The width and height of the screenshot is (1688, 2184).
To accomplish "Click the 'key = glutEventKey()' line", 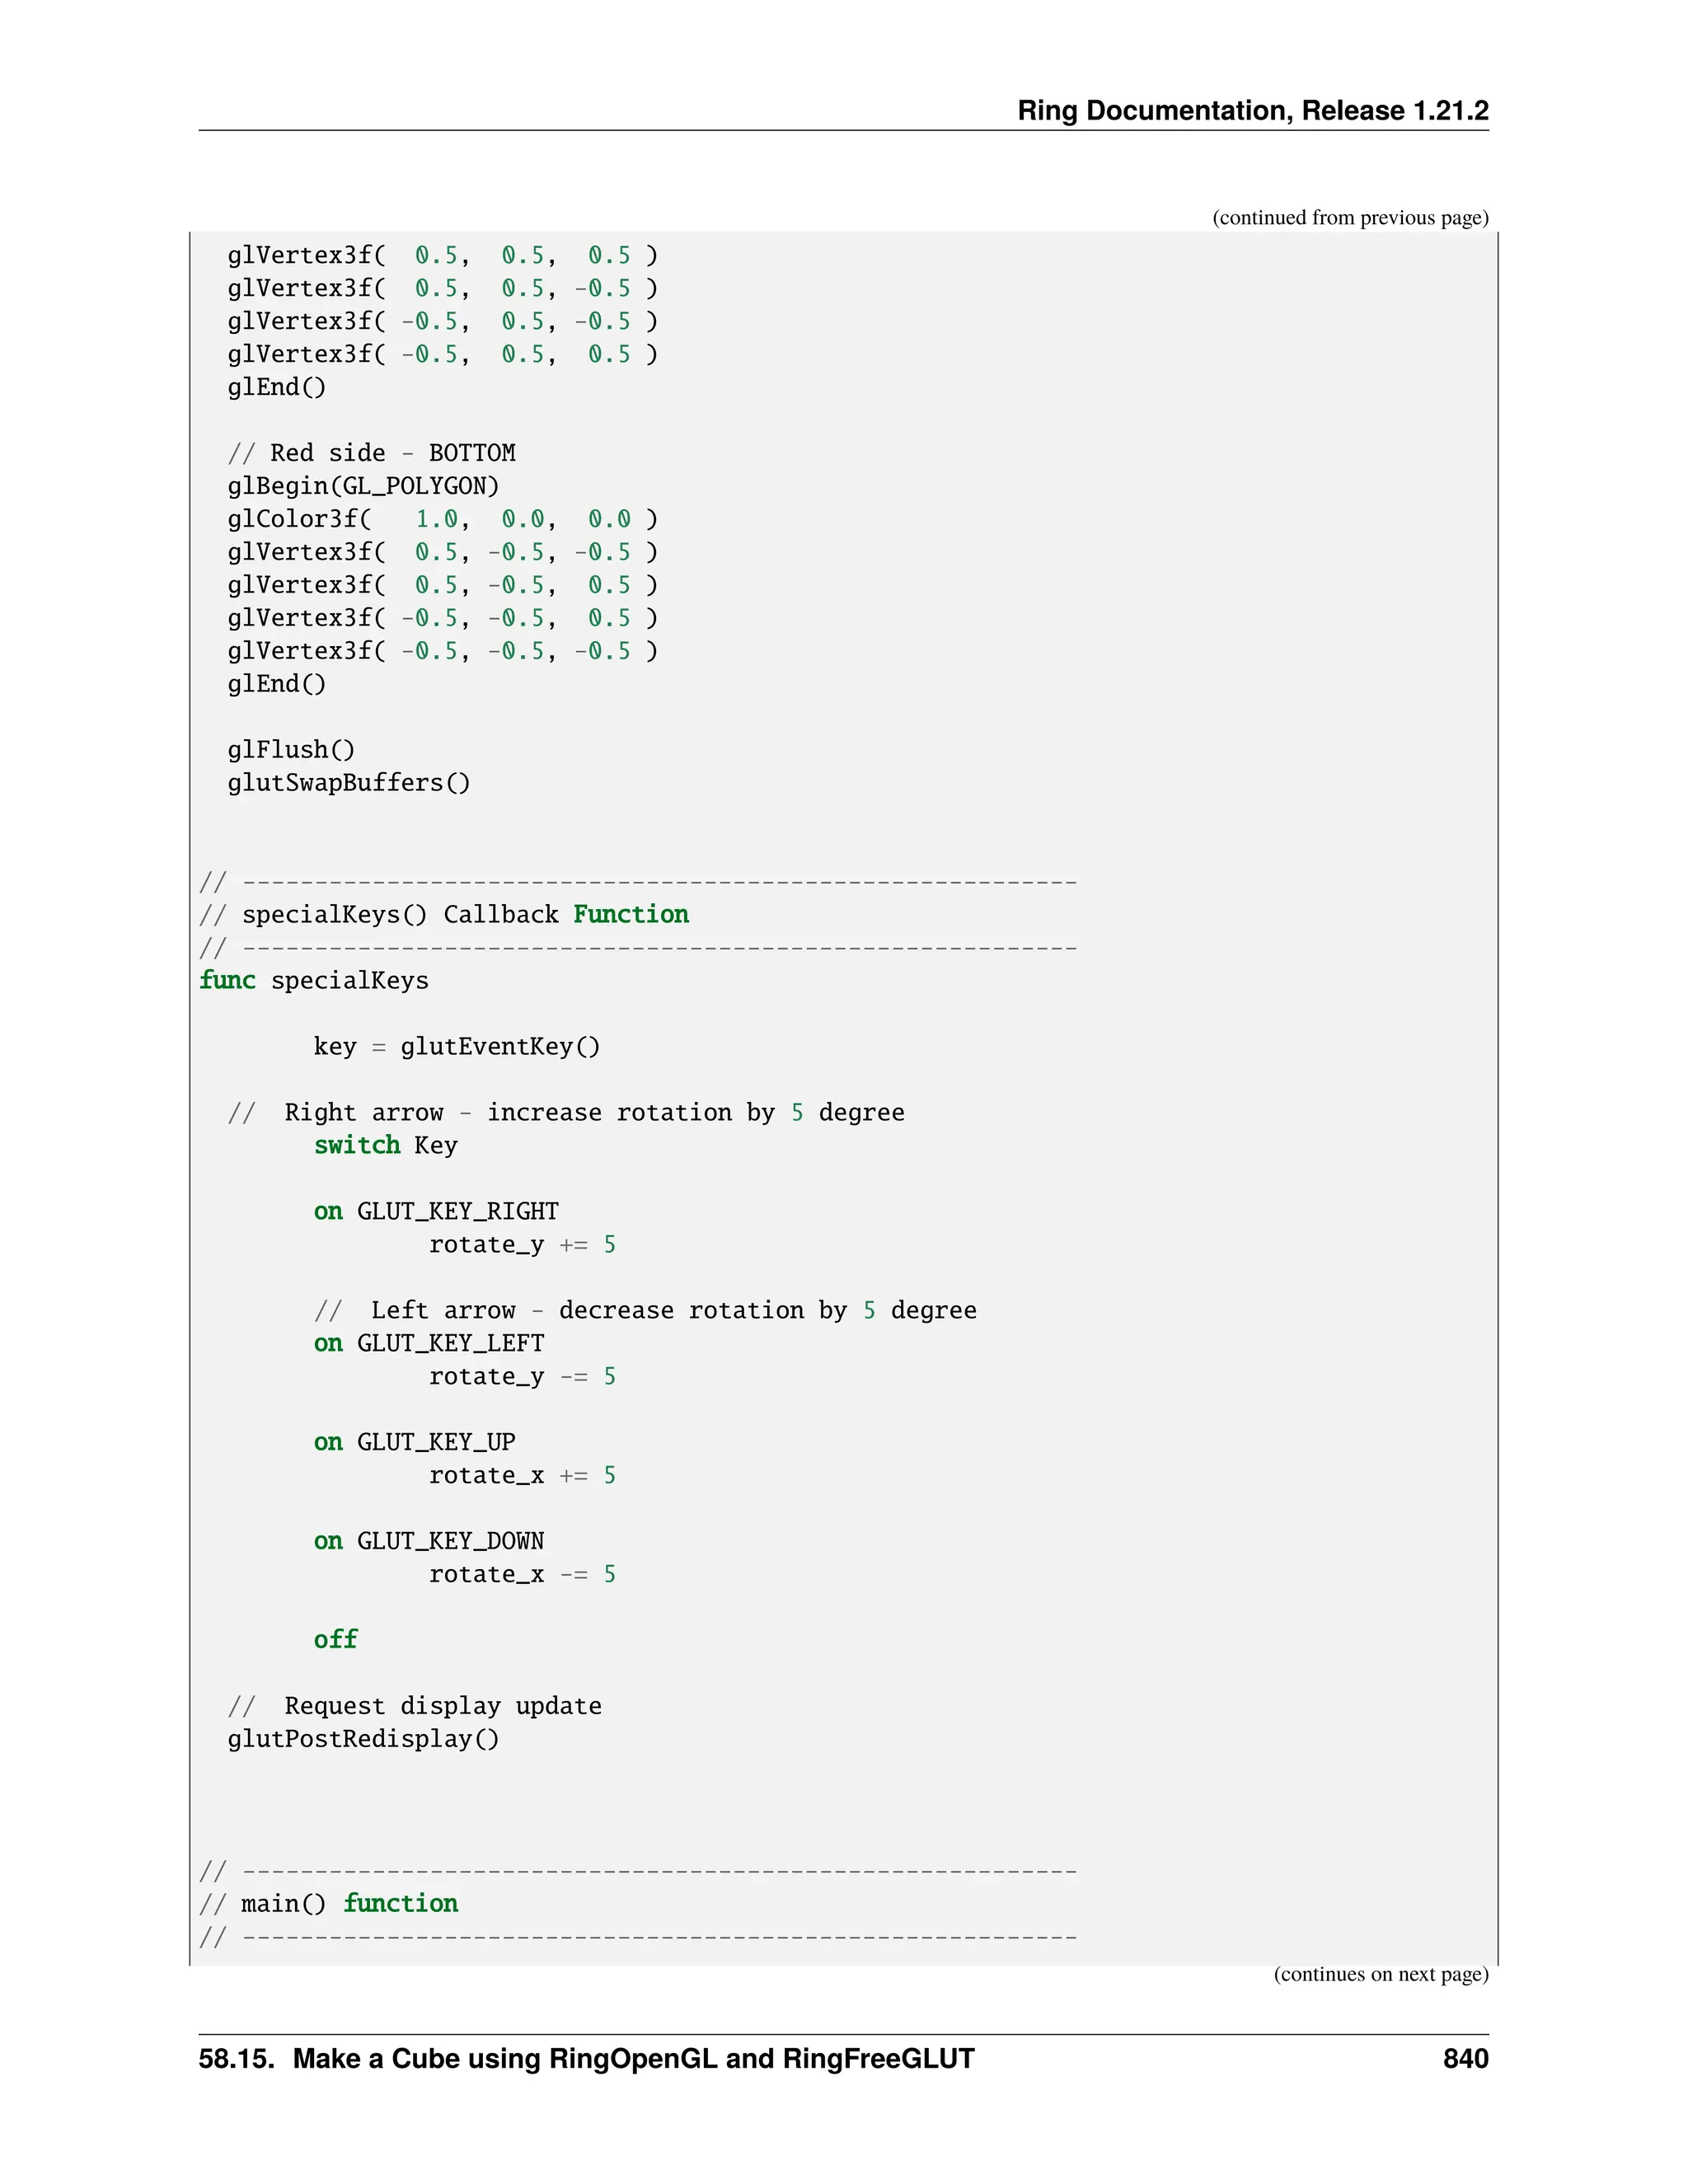I will (457, 1046).
